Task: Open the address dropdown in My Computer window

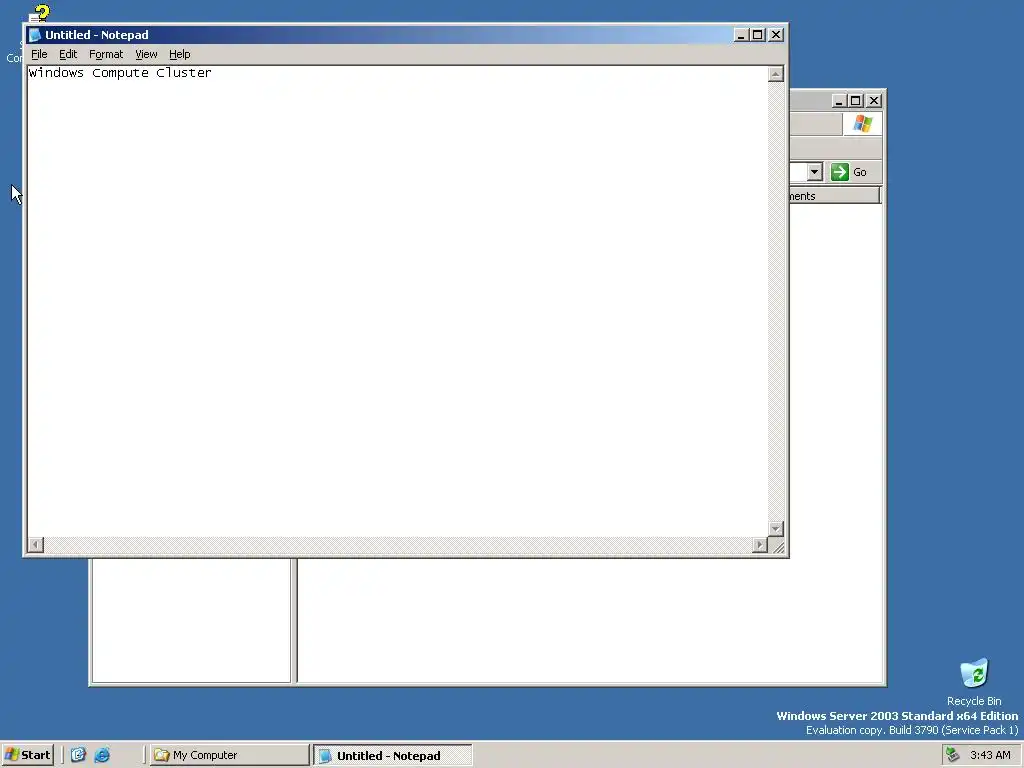Action: coord(814,172)
